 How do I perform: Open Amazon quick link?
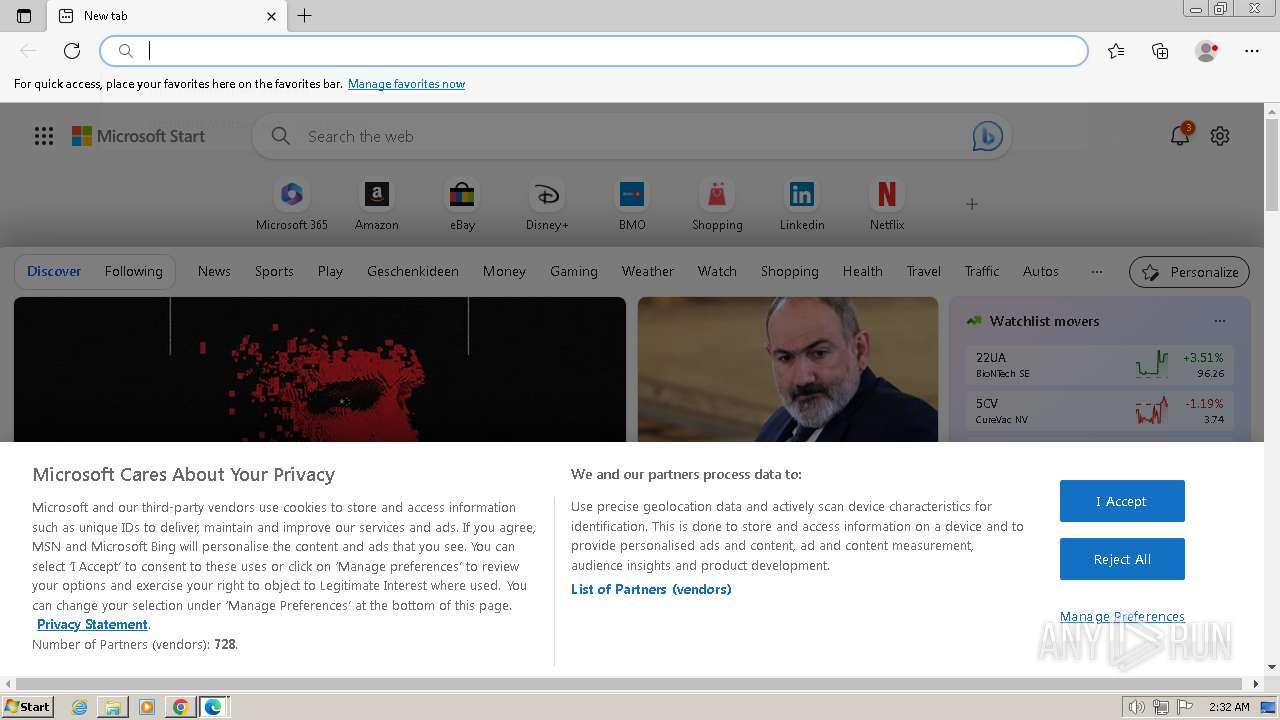(377, 205)
